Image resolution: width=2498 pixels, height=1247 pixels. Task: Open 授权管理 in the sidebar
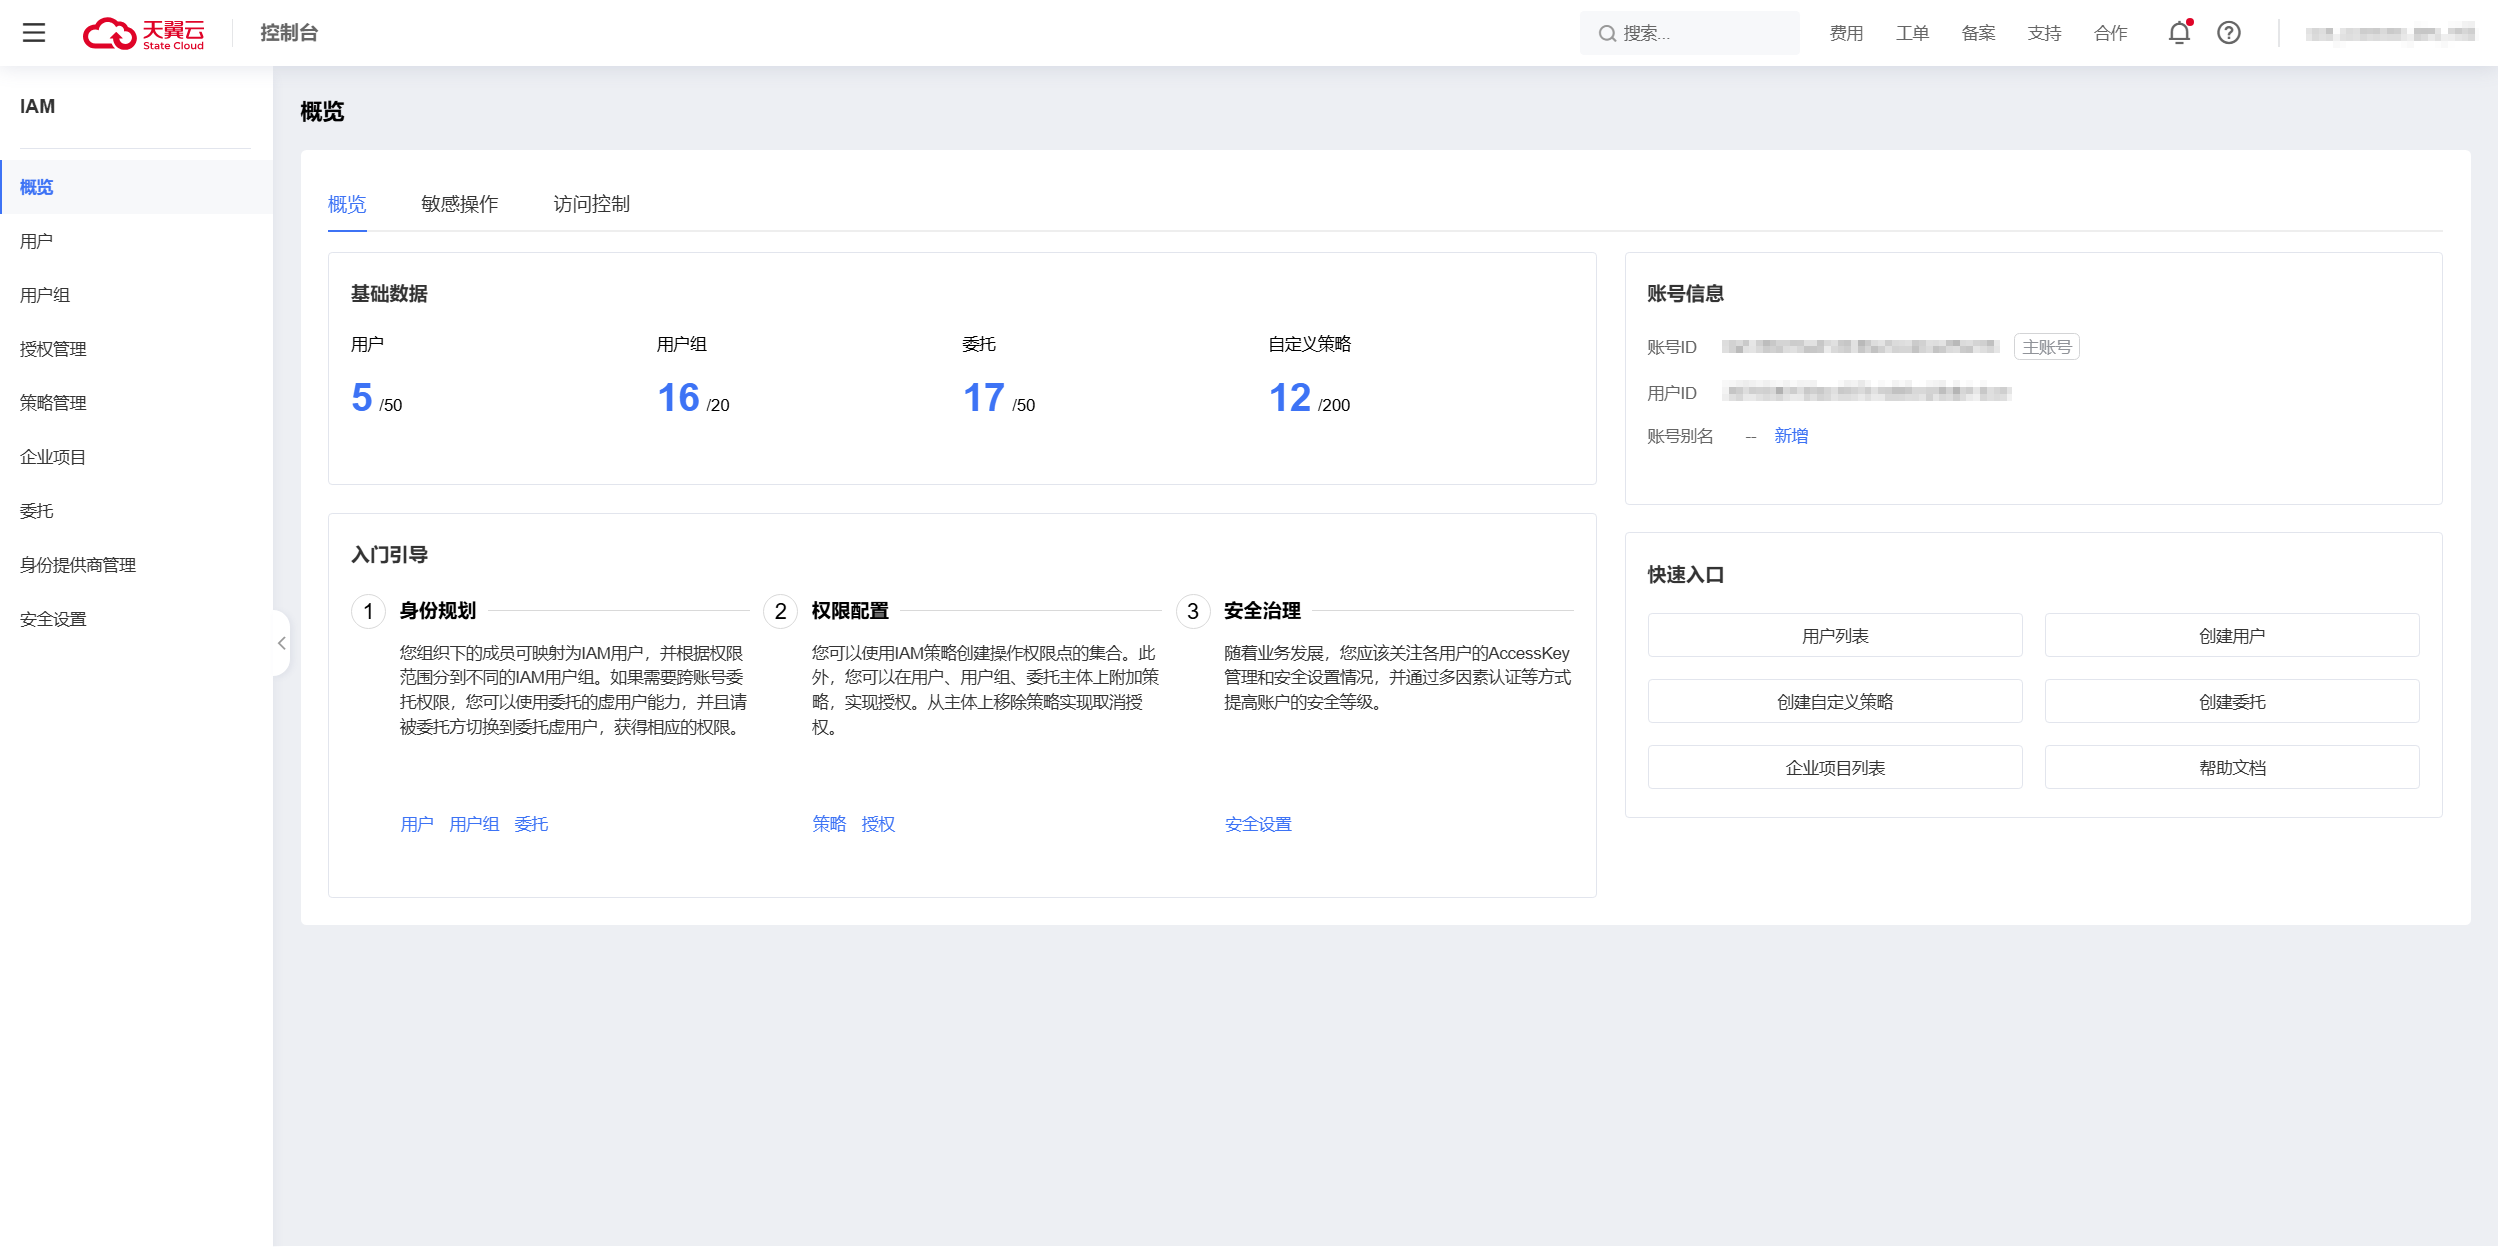coord(136,349)
